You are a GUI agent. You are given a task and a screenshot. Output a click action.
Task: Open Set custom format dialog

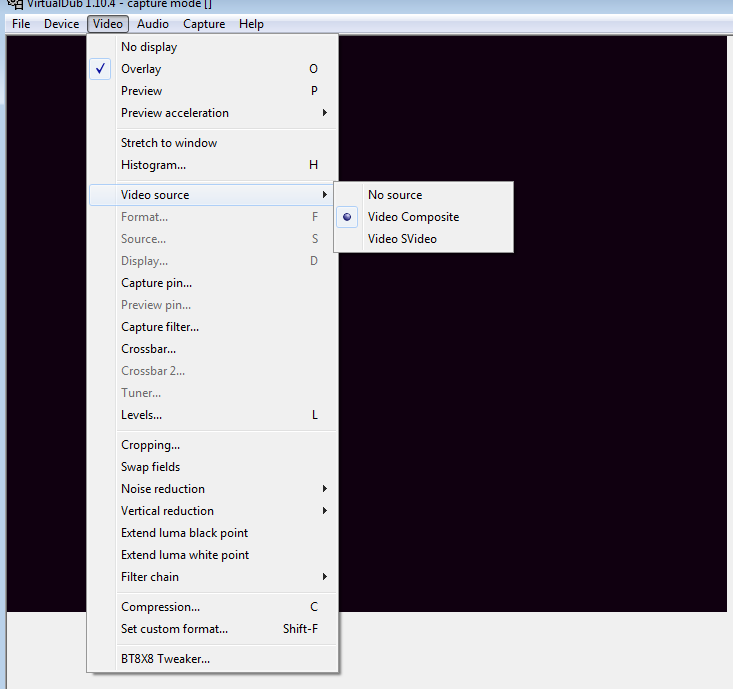coord(213,629)
